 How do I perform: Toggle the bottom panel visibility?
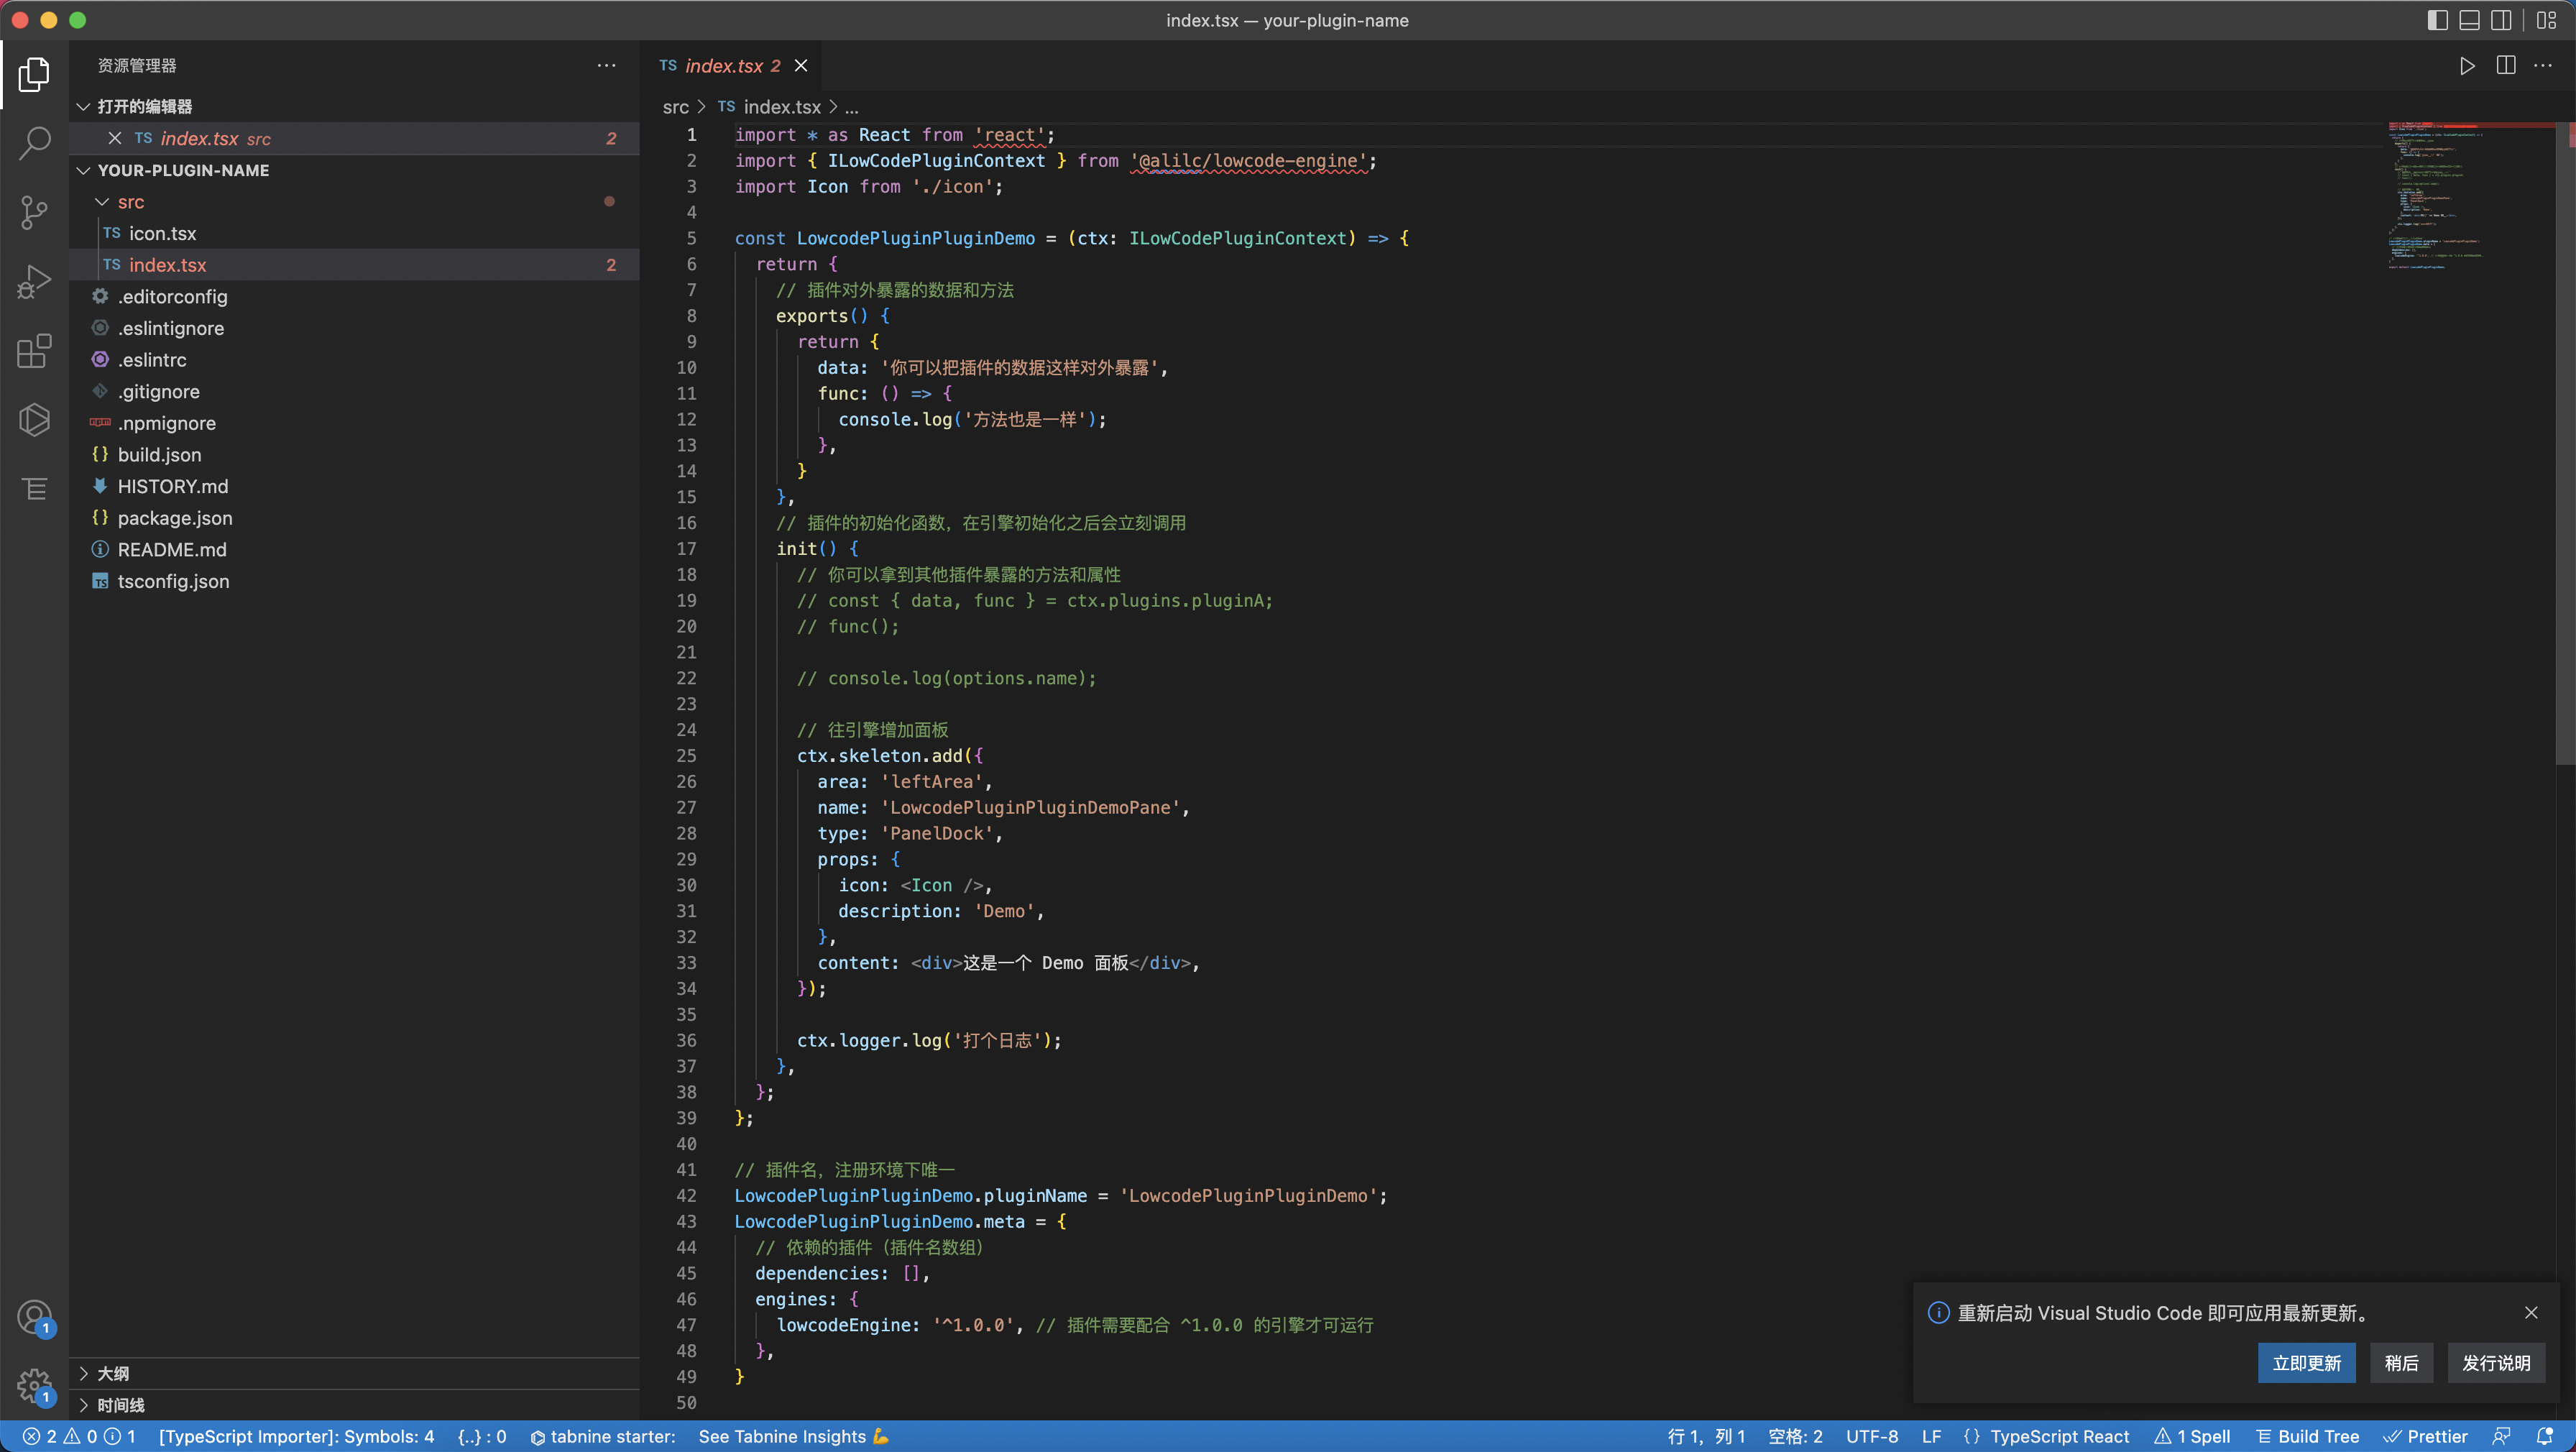pos(2469,20)
